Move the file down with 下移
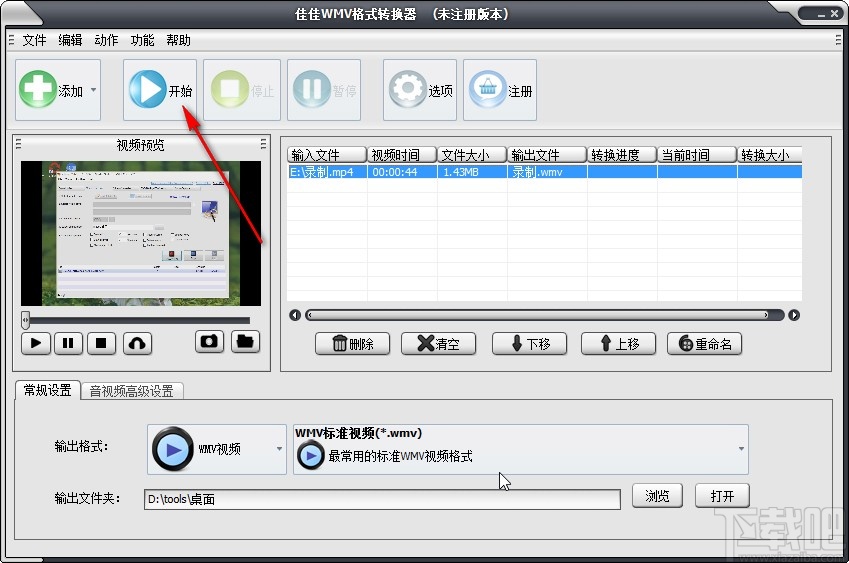Screen dimensions: 849x563 tap(530, 344)
